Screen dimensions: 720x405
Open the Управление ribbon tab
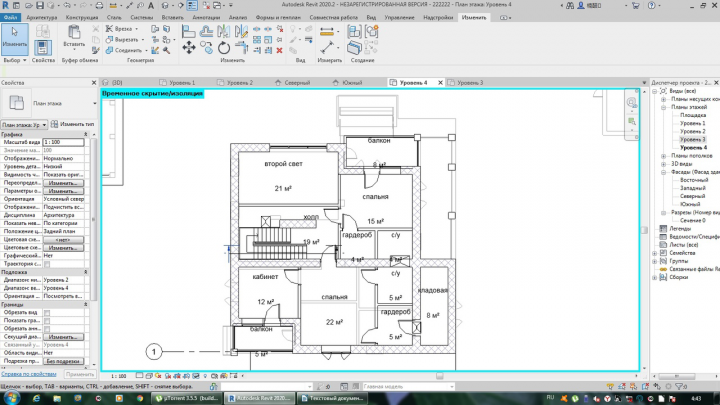pos(399,17)
